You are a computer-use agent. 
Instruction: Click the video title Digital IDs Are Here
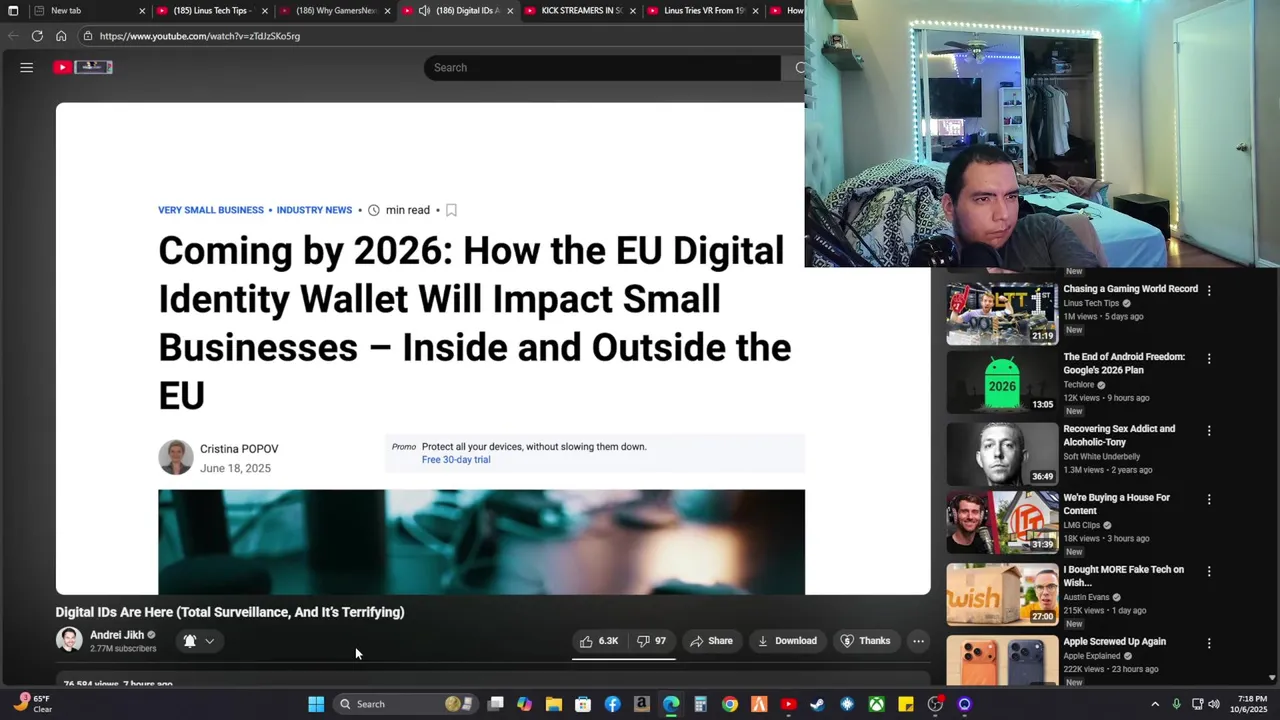point(230,612)
